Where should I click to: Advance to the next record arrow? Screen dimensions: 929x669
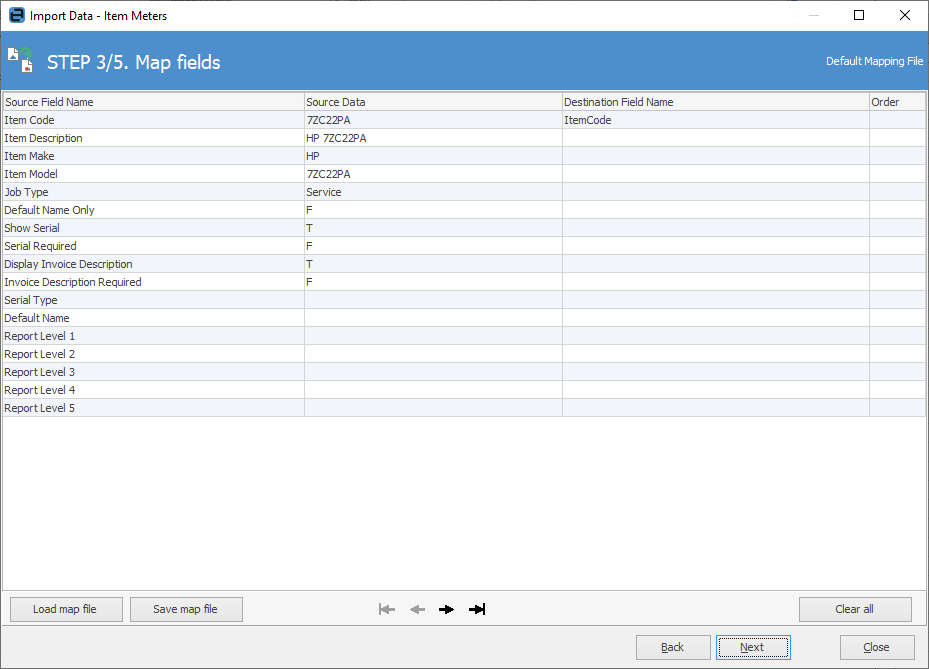[447, 609]
